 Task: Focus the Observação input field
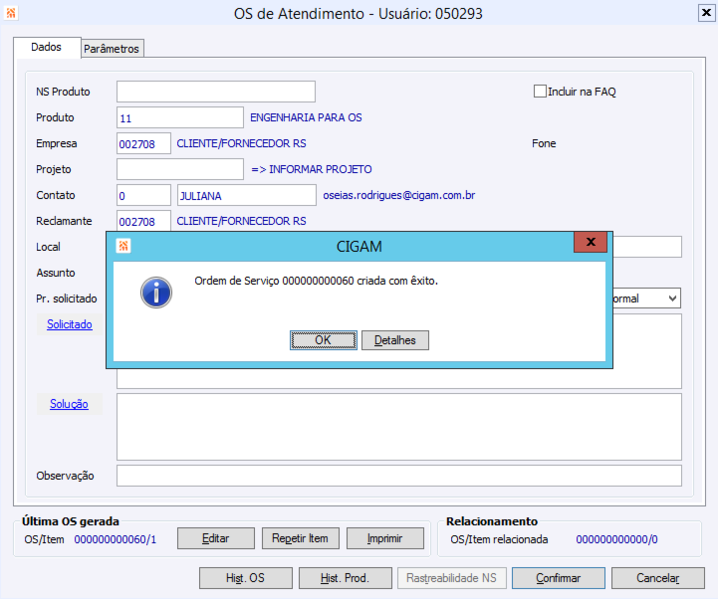coord(399,476)
